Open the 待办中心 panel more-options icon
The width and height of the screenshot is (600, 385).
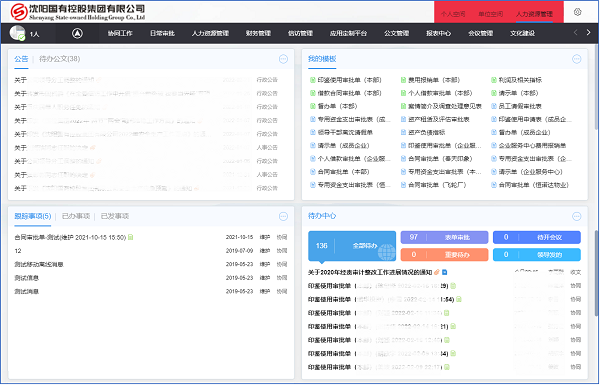coord(577,217)
